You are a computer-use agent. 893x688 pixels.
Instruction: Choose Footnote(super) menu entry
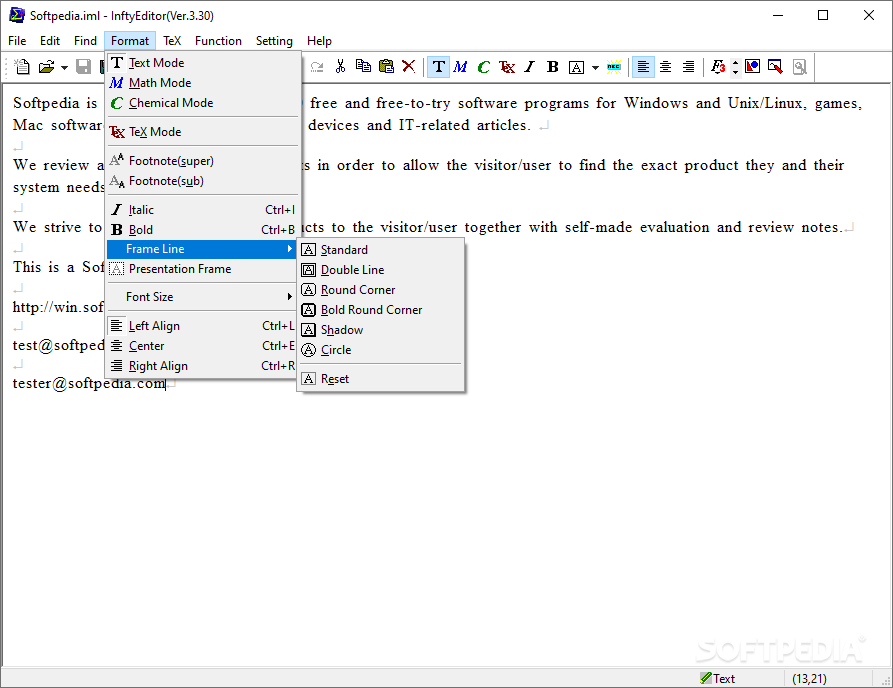click(x=203, y=161)
